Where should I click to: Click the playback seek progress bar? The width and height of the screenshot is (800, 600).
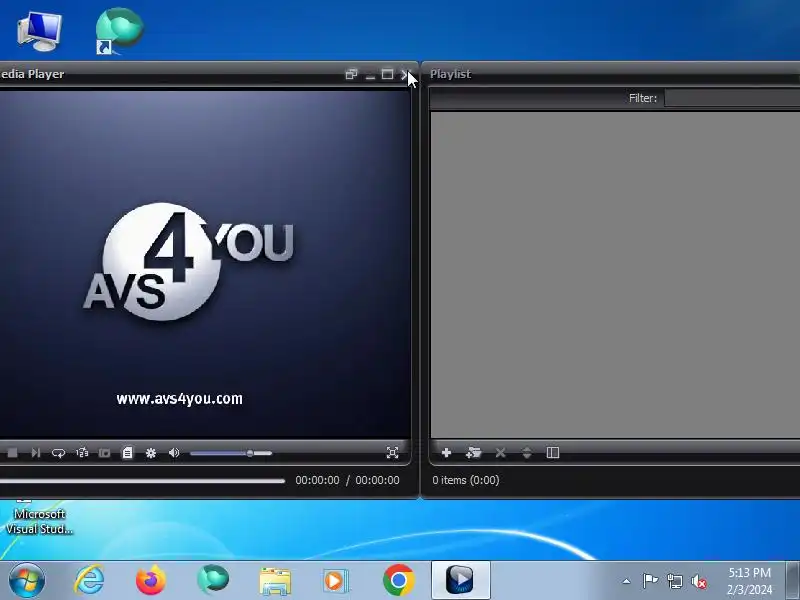click(x=142, y=481)
